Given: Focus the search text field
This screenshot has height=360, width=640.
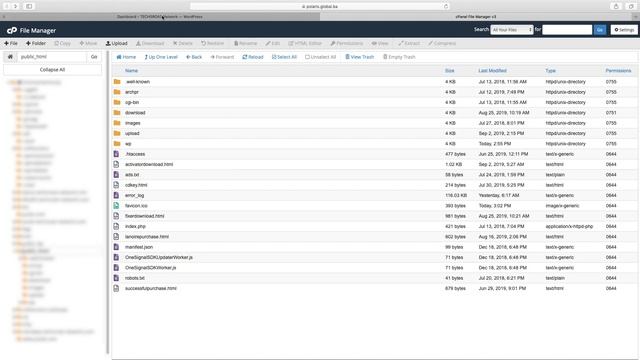Looking at the screenshot, I should click(567, 30).
